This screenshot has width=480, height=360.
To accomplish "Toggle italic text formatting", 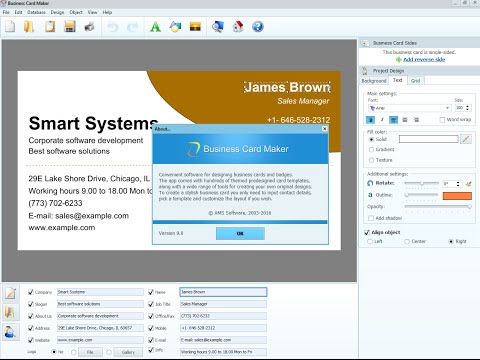I will [382, 120].
